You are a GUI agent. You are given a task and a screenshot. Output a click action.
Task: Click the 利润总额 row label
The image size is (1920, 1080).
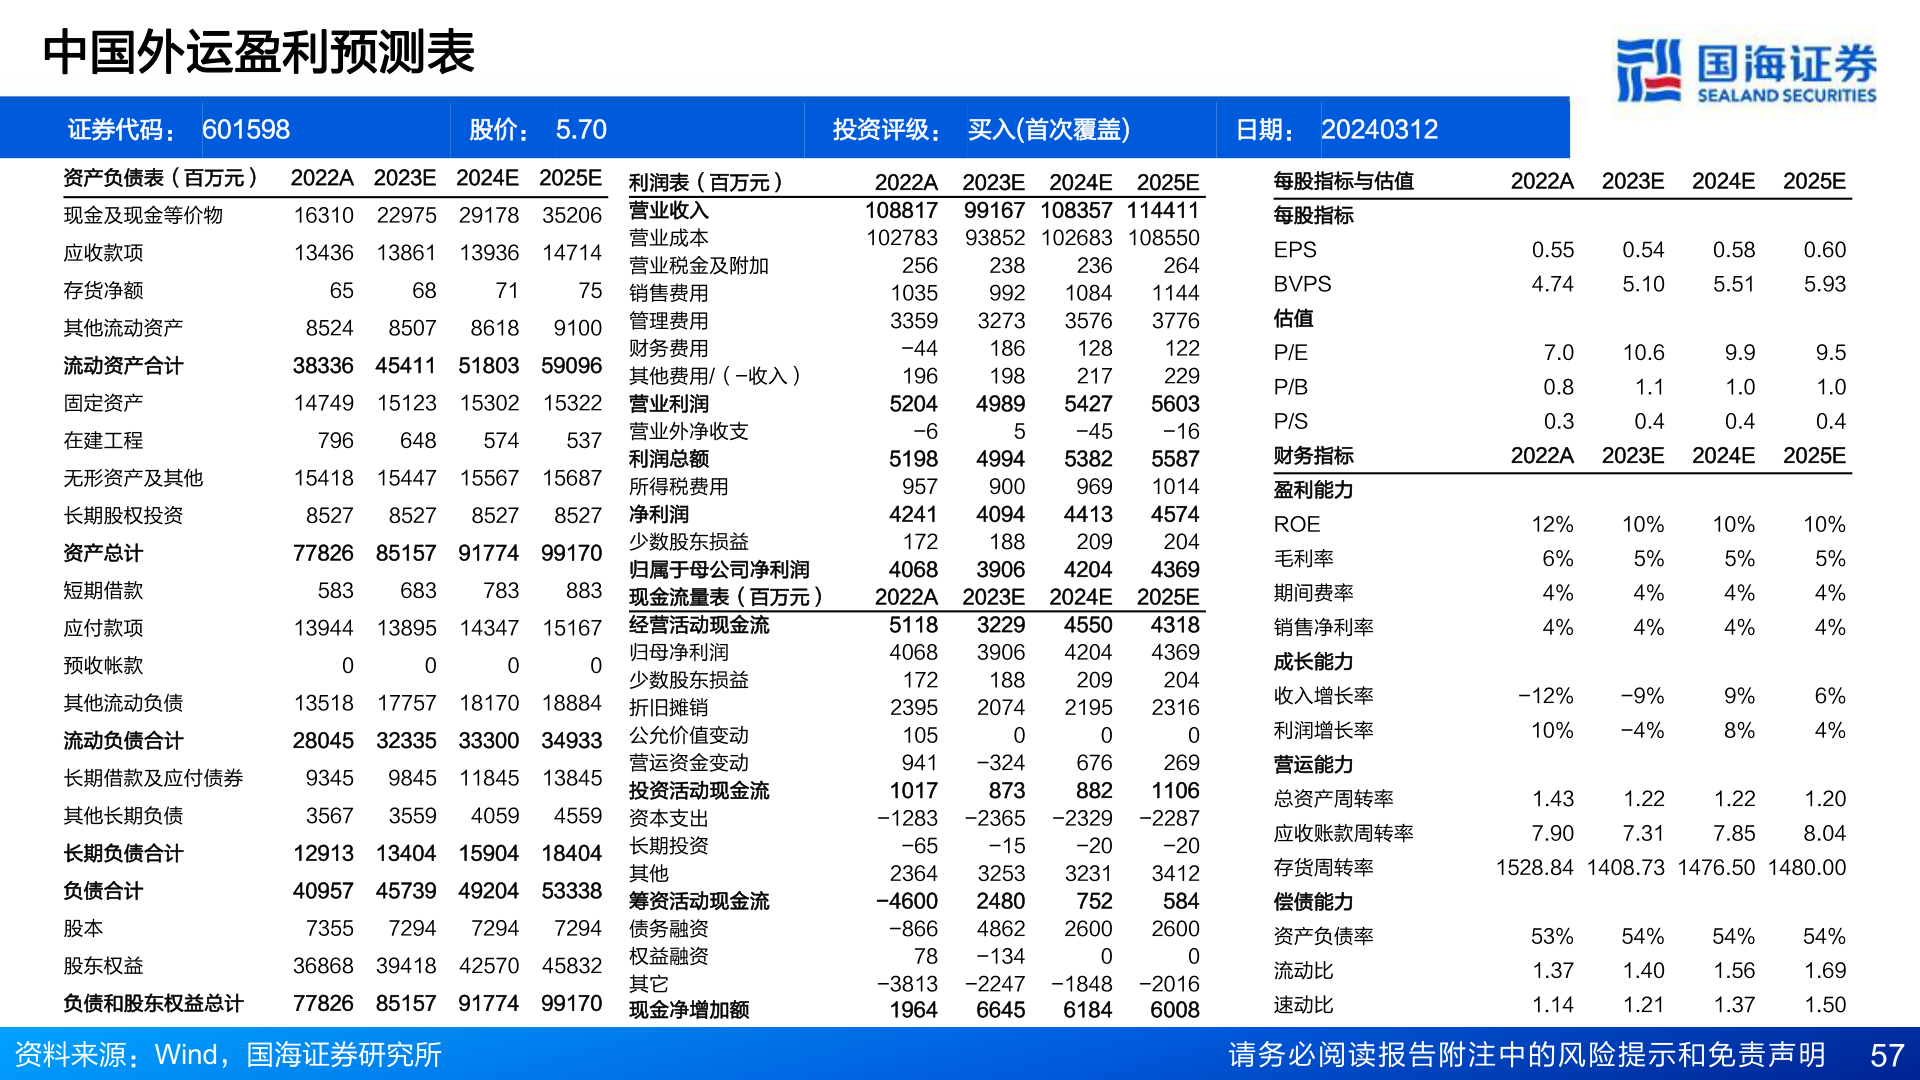tap(668, 459)
